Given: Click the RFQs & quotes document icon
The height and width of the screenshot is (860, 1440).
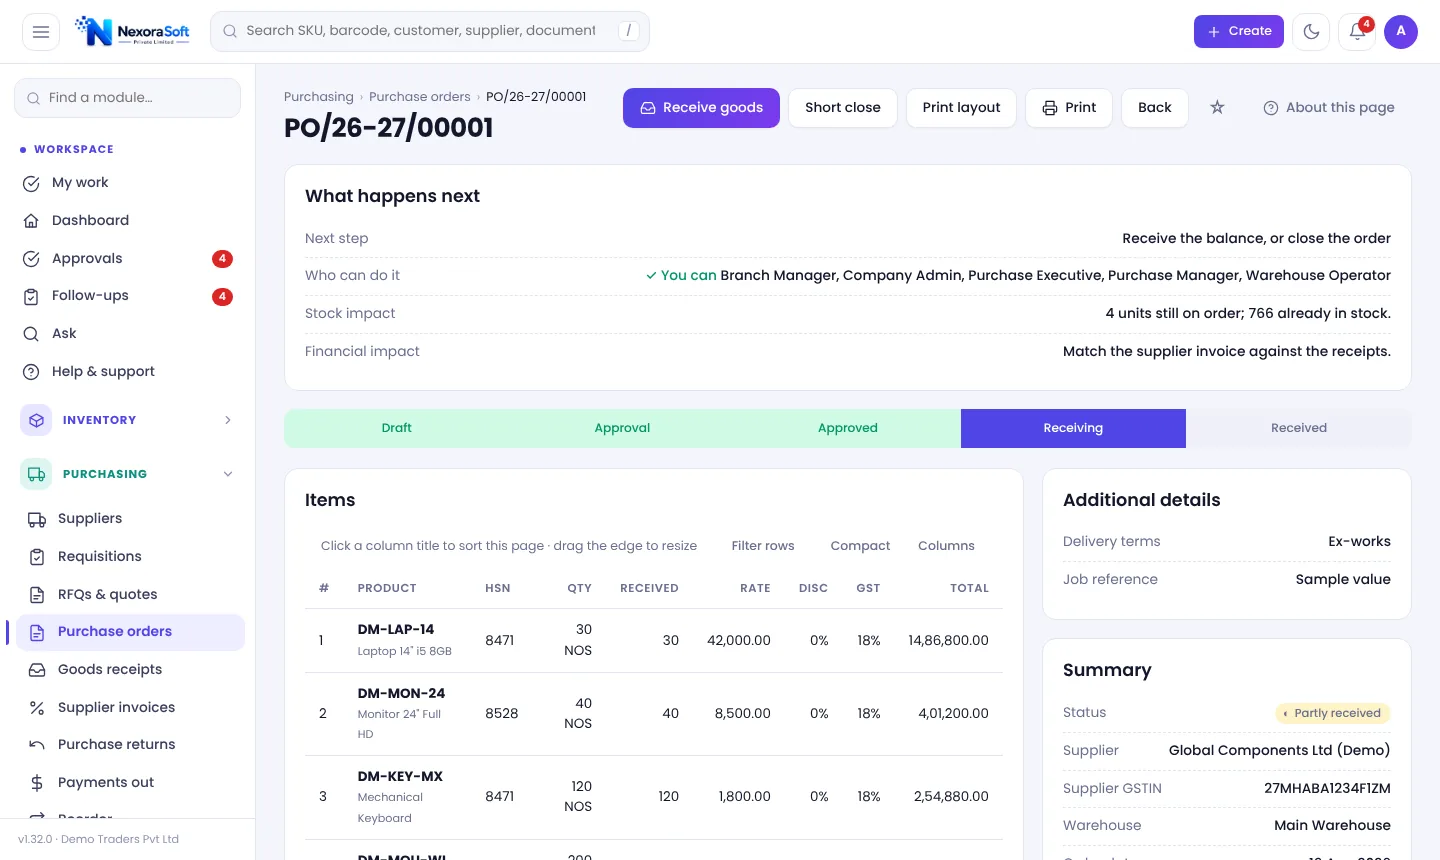Looking at the screenshot, I should click(x=37, y=595).
